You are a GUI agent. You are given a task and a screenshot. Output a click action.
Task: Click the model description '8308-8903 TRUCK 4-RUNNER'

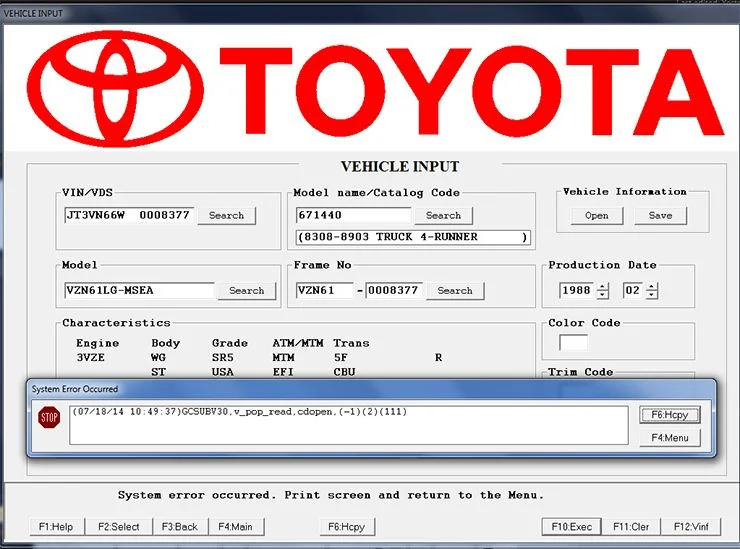pyautogui.click(x=412, y=237)
